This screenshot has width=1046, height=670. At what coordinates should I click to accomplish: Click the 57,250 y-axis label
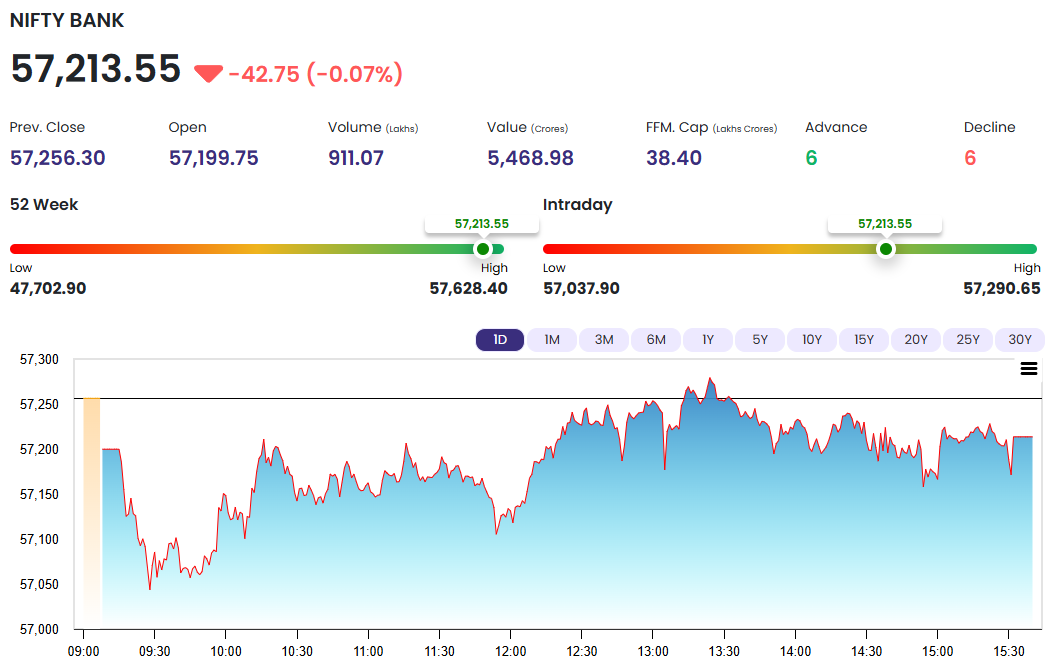pos(39,404)
